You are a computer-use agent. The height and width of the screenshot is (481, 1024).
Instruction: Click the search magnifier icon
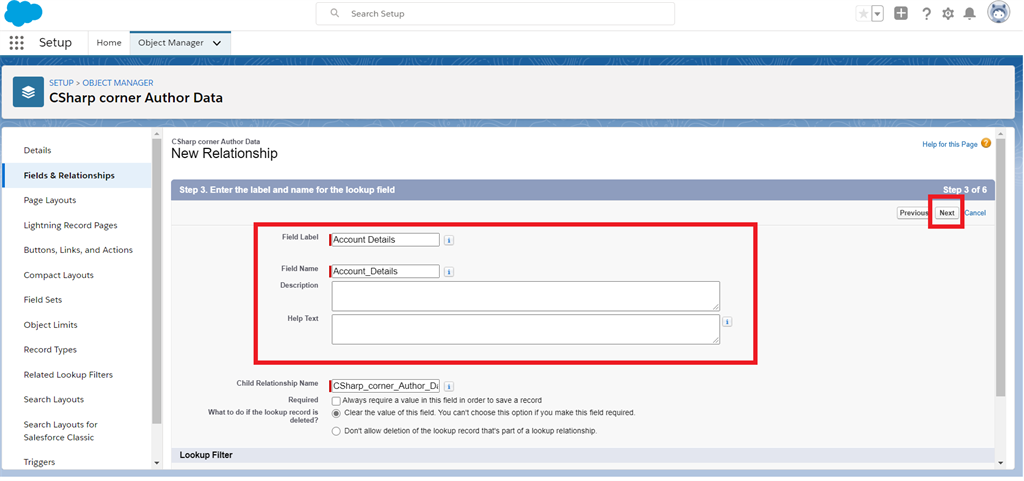click(335, 13)
